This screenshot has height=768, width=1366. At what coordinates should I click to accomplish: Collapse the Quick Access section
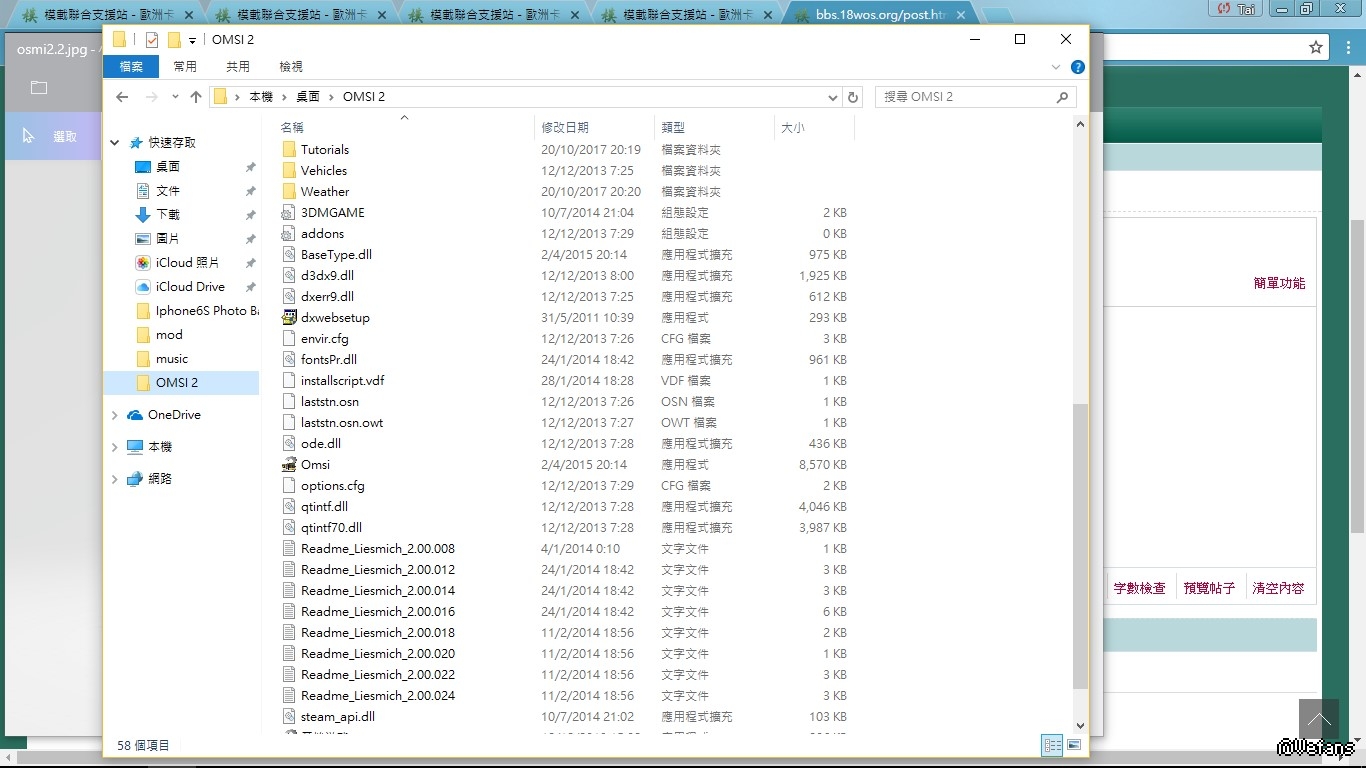tap(115, 143)
